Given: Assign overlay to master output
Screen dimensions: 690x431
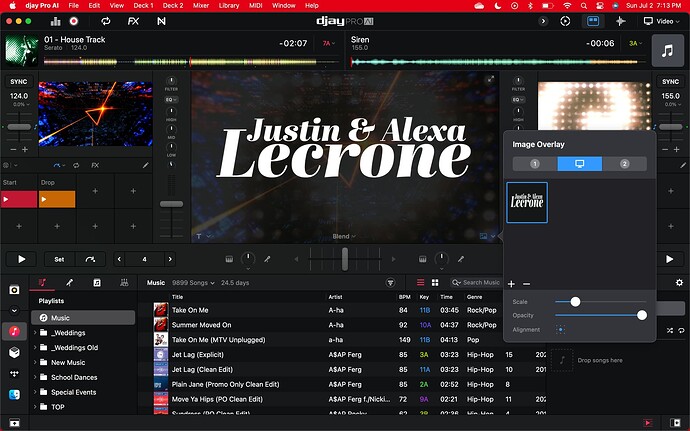Looking at the screenshot, I should (580, 164).
